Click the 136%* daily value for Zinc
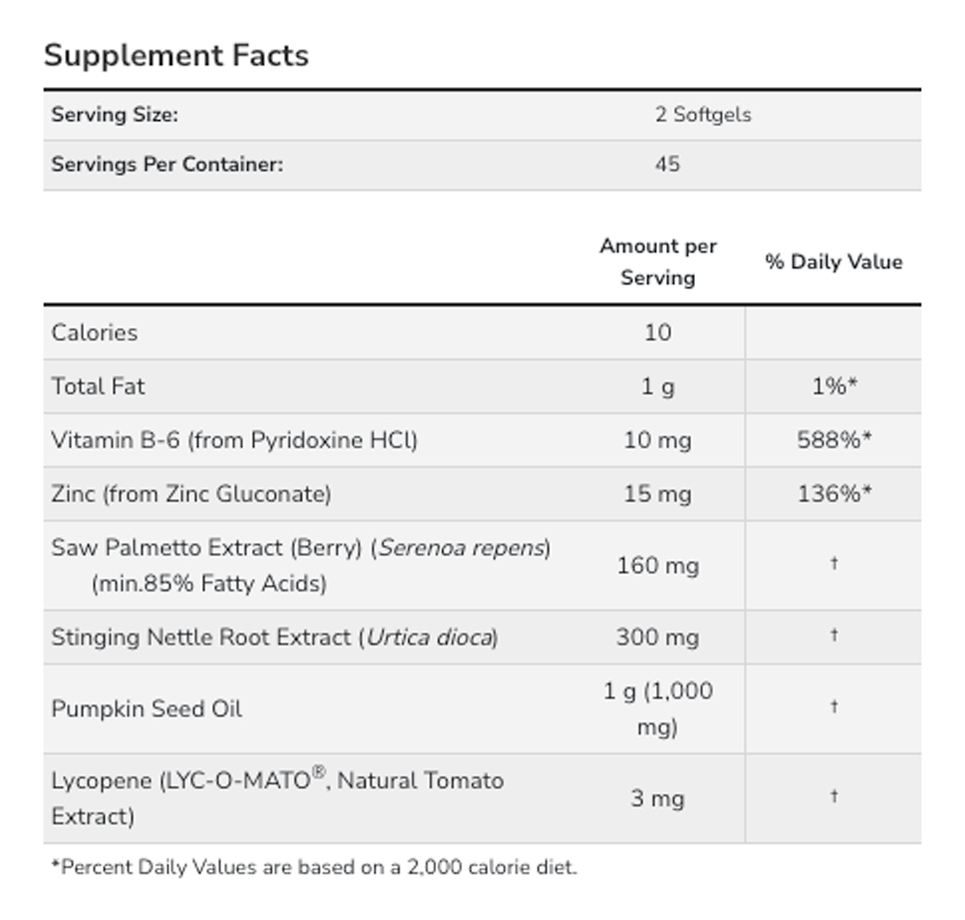The image size is (965, 920). point(834,493)
